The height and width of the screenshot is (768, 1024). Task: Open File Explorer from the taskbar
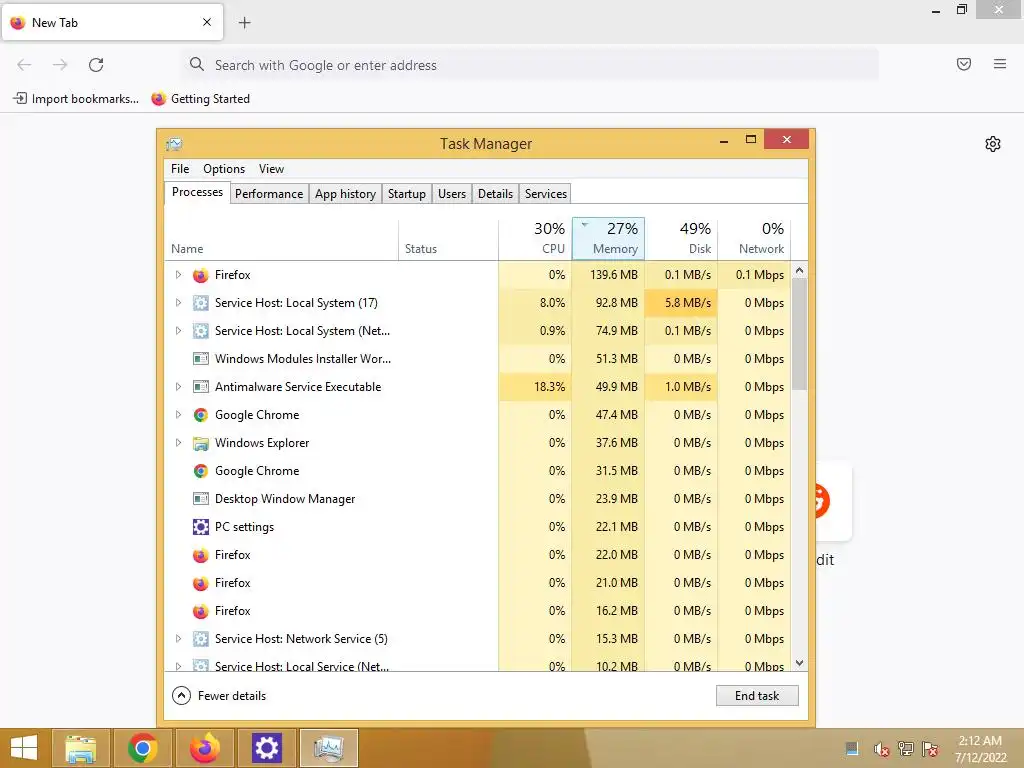pos(80,748)
